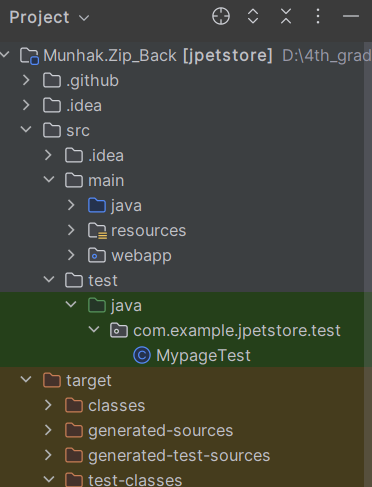This screenshot has width=372, height=487.
Task: Collapse the target folder
Action: [x=26, y=379]
